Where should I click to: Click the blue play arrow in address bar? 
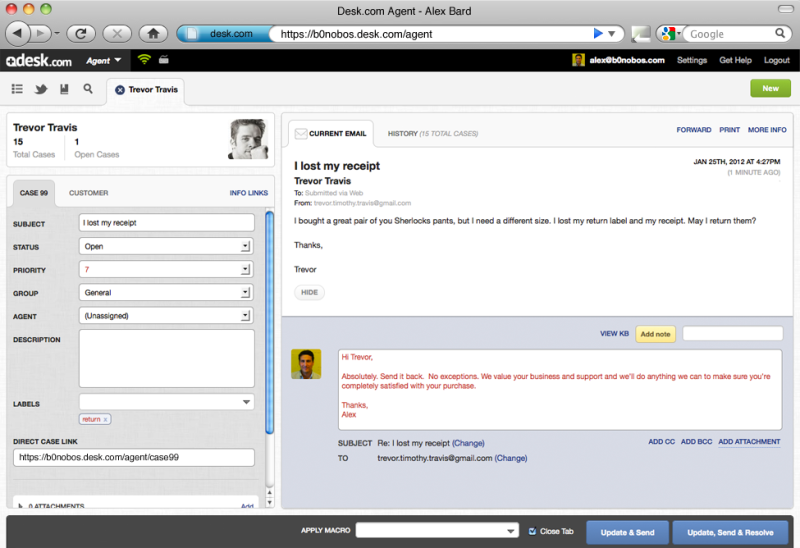pyautogui.click(x=597, y=34)
